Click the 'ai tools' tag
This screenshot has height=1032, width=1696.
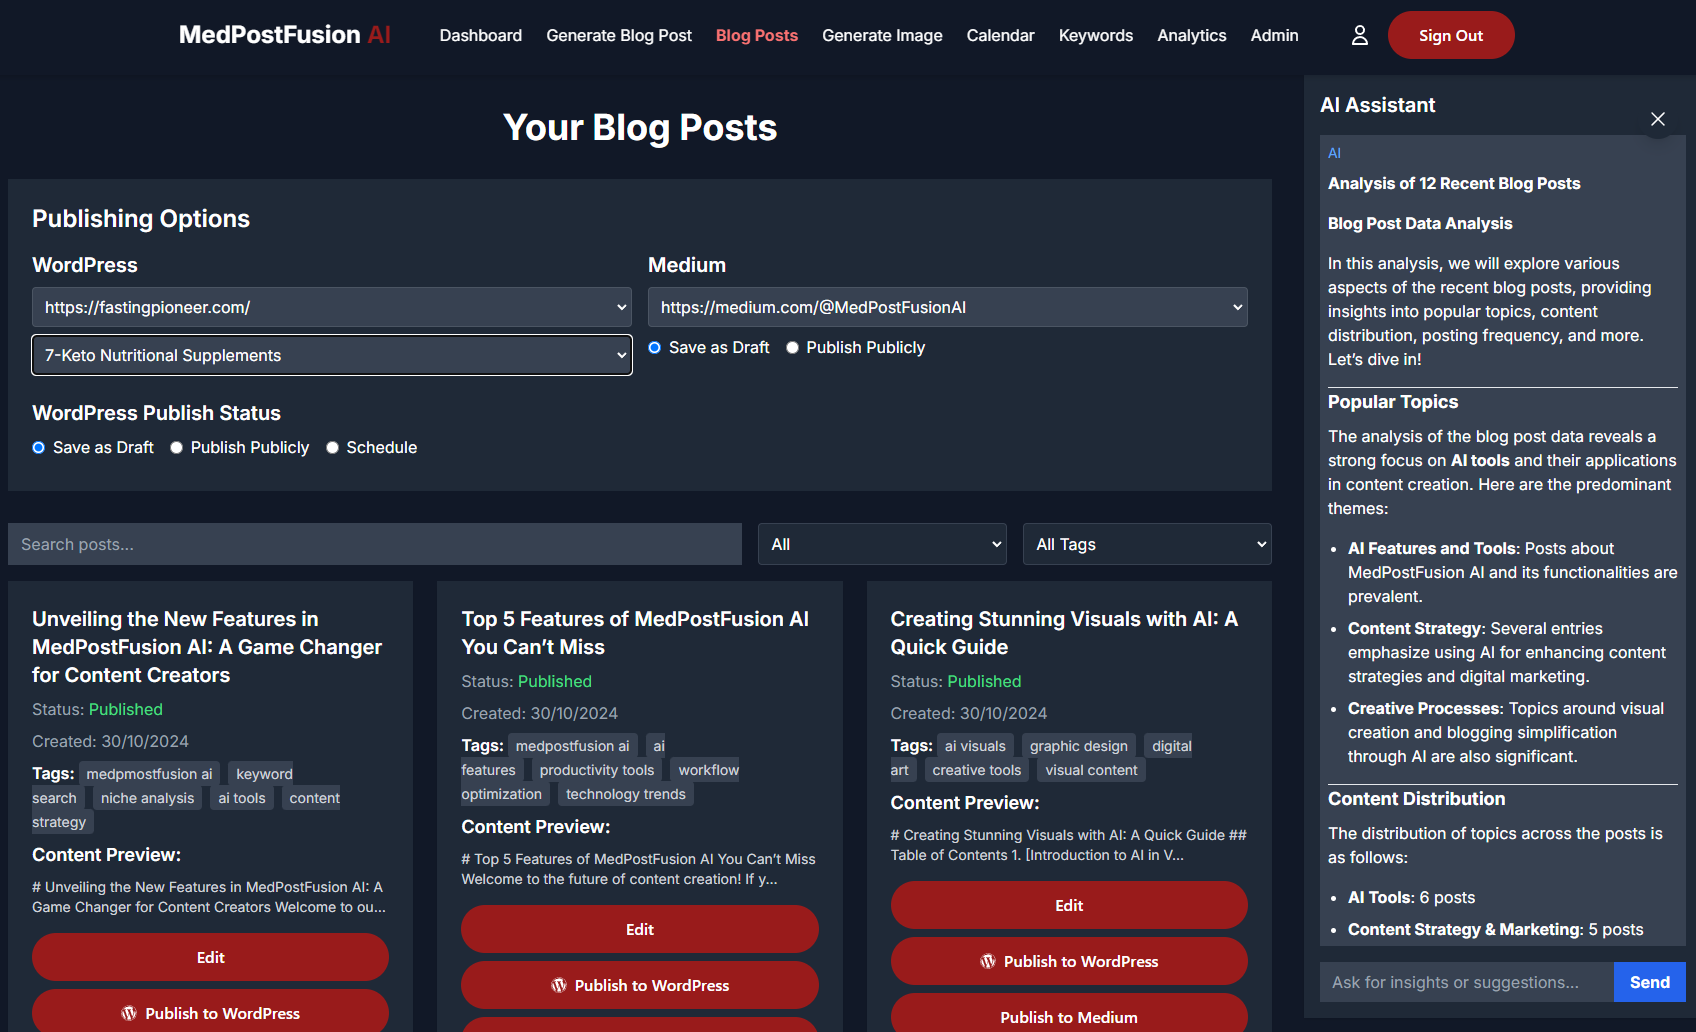tap(242, 798)
